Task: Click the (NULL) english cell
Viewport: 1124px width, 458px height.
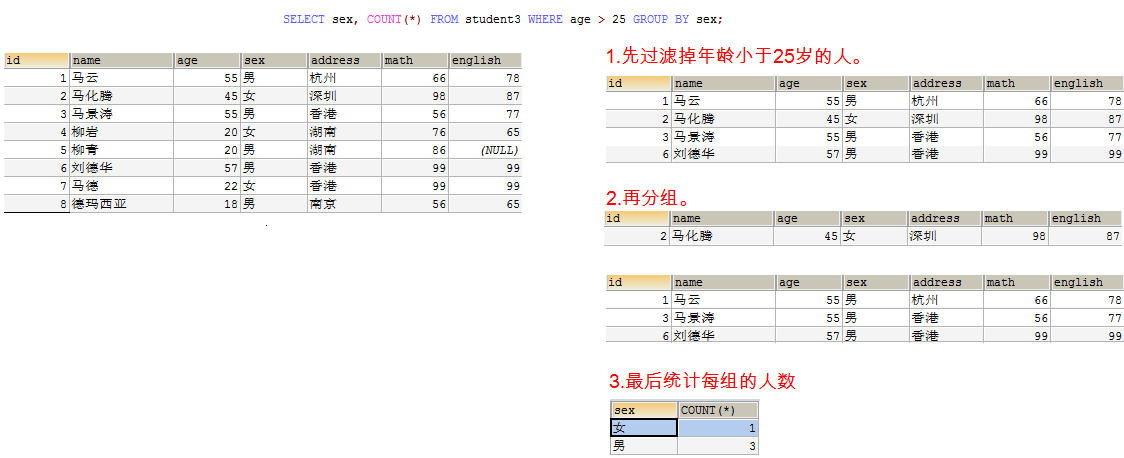Action: pos(485,150)
